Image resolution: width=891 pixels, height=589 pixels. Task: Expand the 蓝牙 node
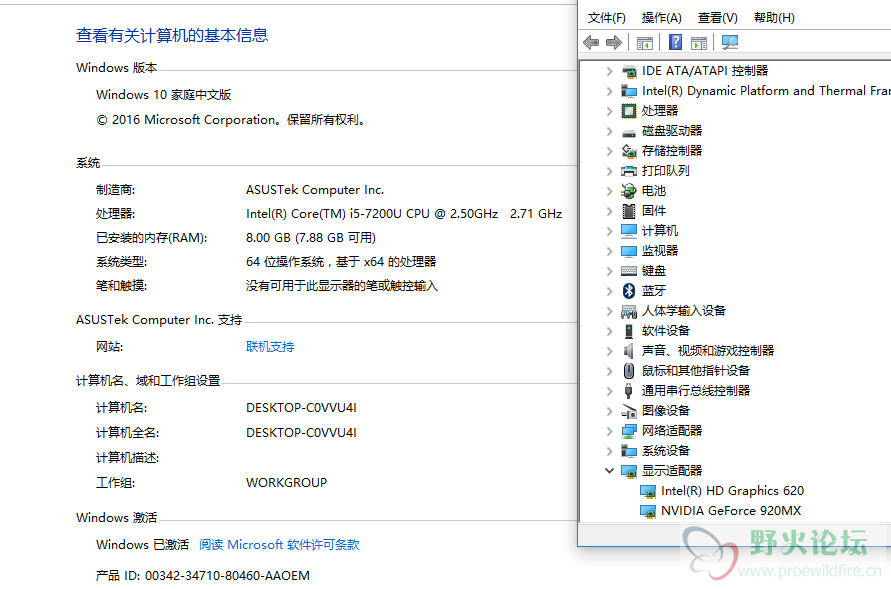click(x=609, y=291)
